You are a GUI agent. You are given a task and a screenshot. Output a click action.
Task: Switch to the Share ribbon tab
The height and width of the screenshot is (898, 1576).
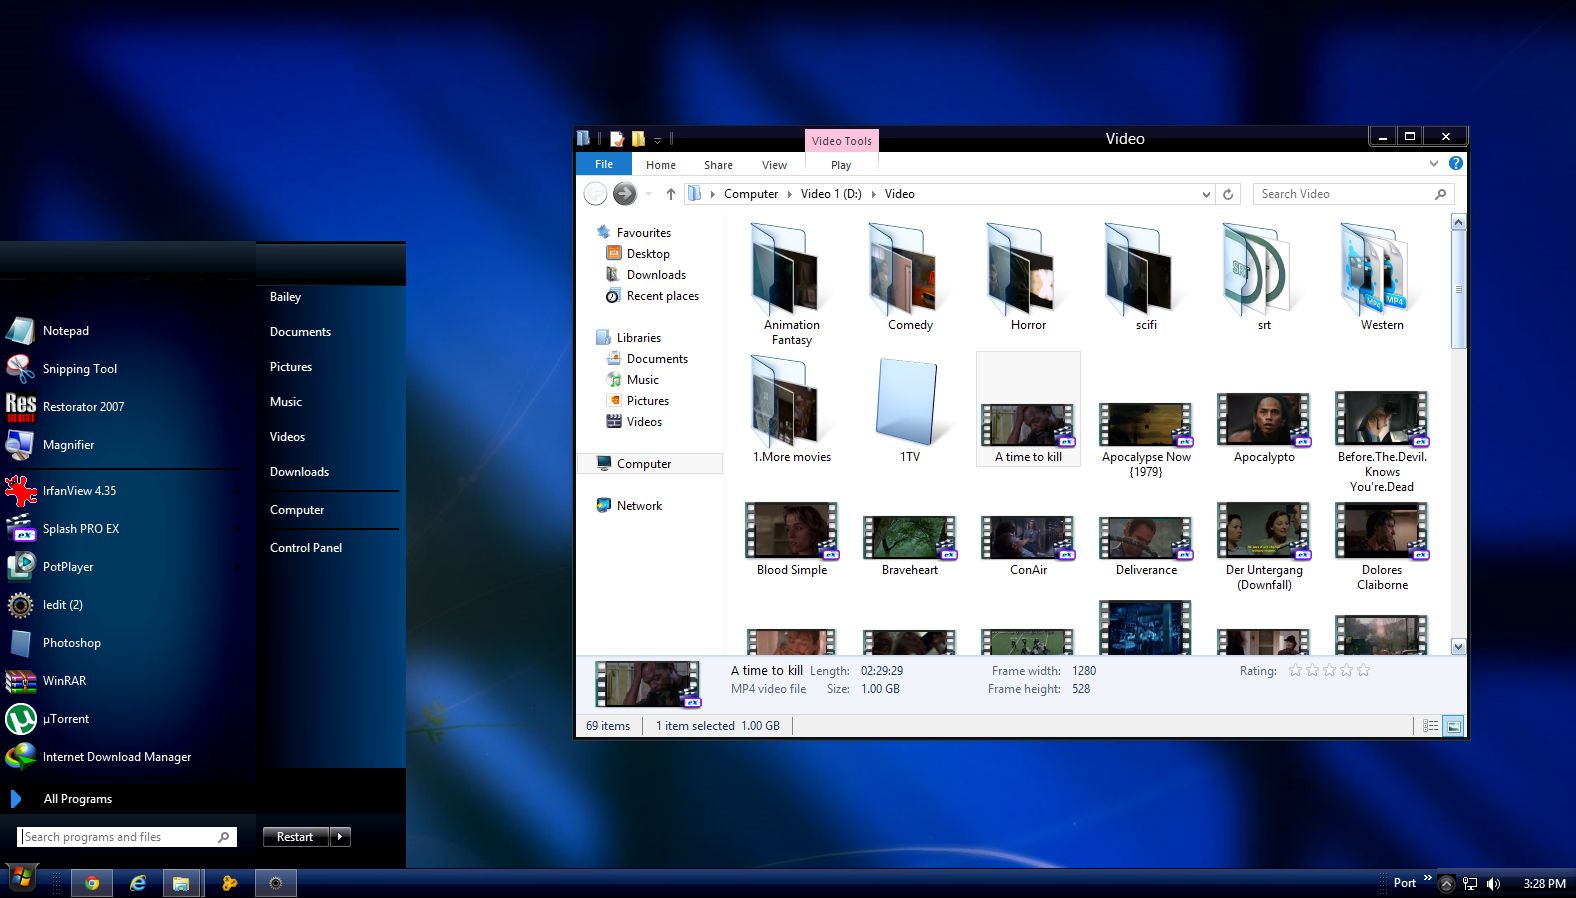(x=718, y=165)
